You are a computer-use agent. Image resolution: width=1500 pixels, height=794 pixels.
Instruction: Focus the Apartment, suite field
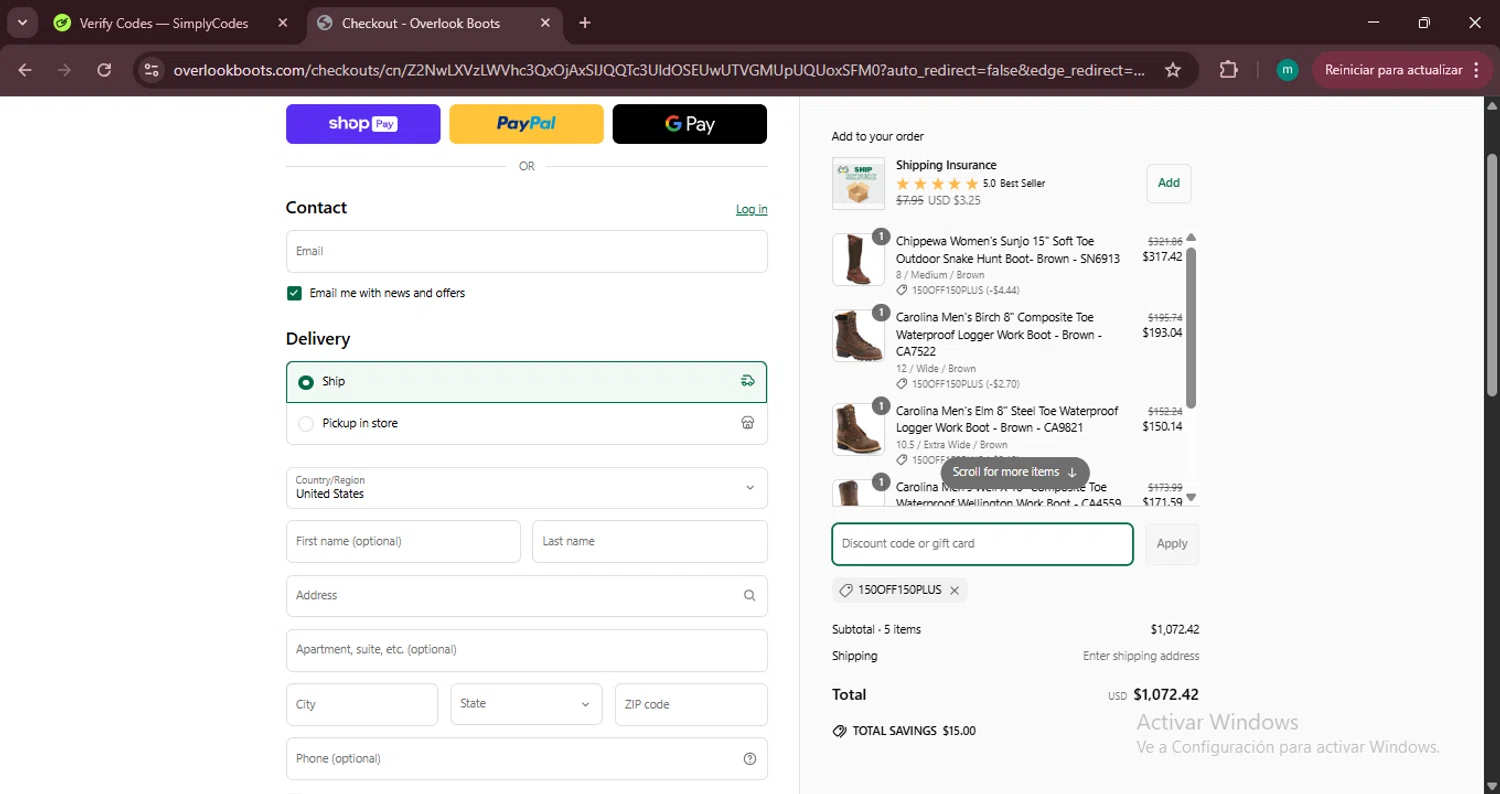527,650
